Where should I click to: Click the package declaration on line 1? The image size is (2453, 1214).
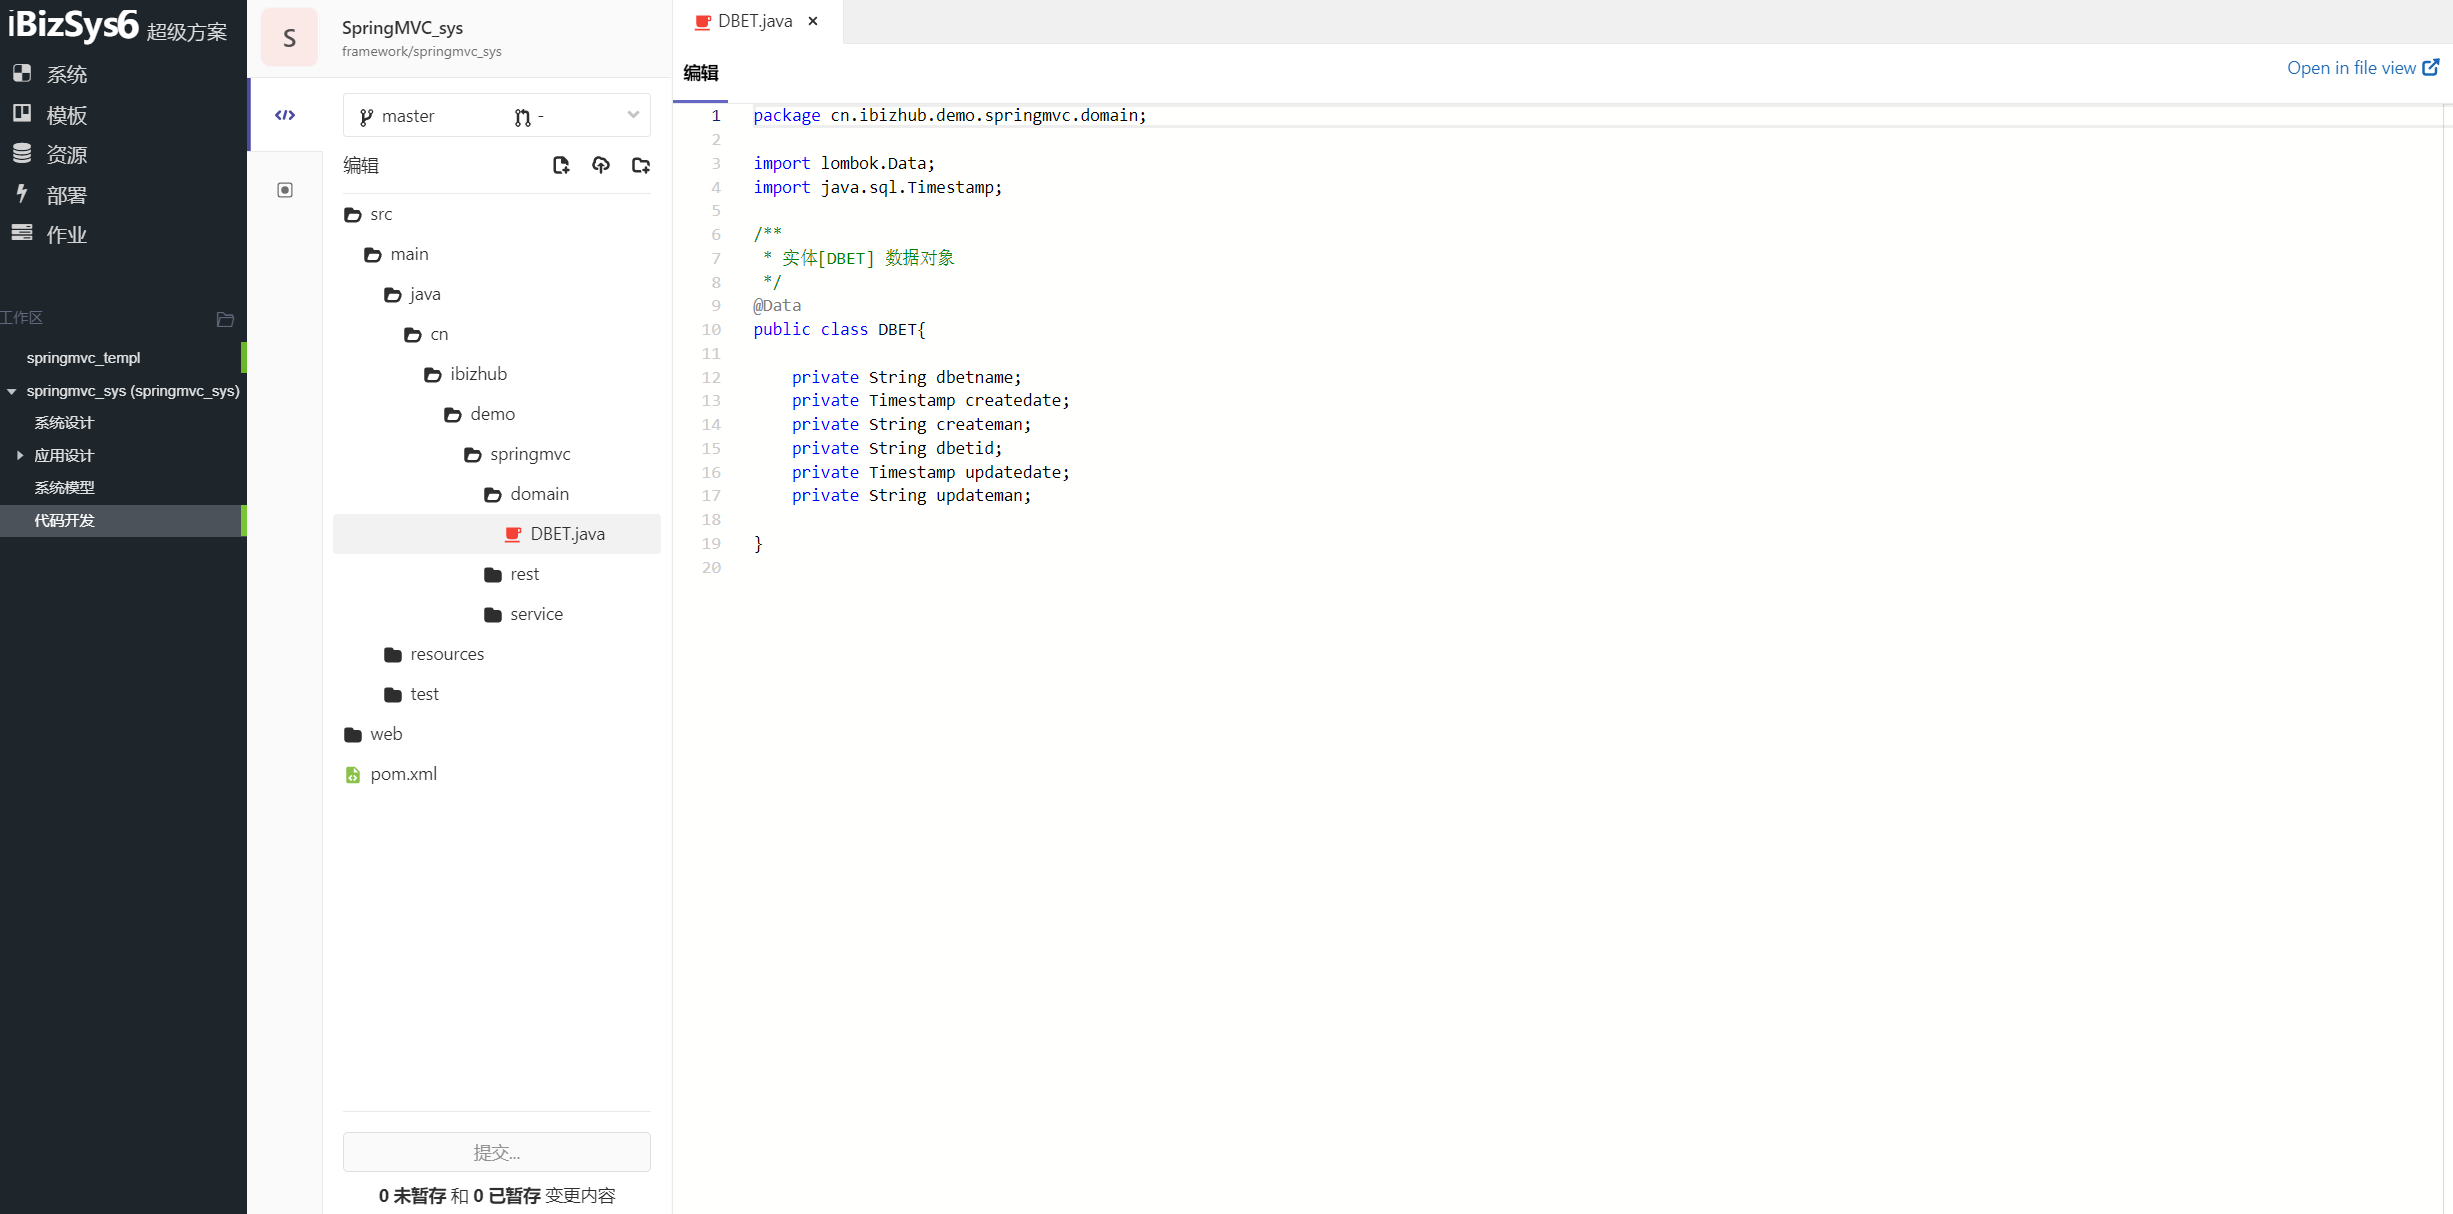pos(950,115)
